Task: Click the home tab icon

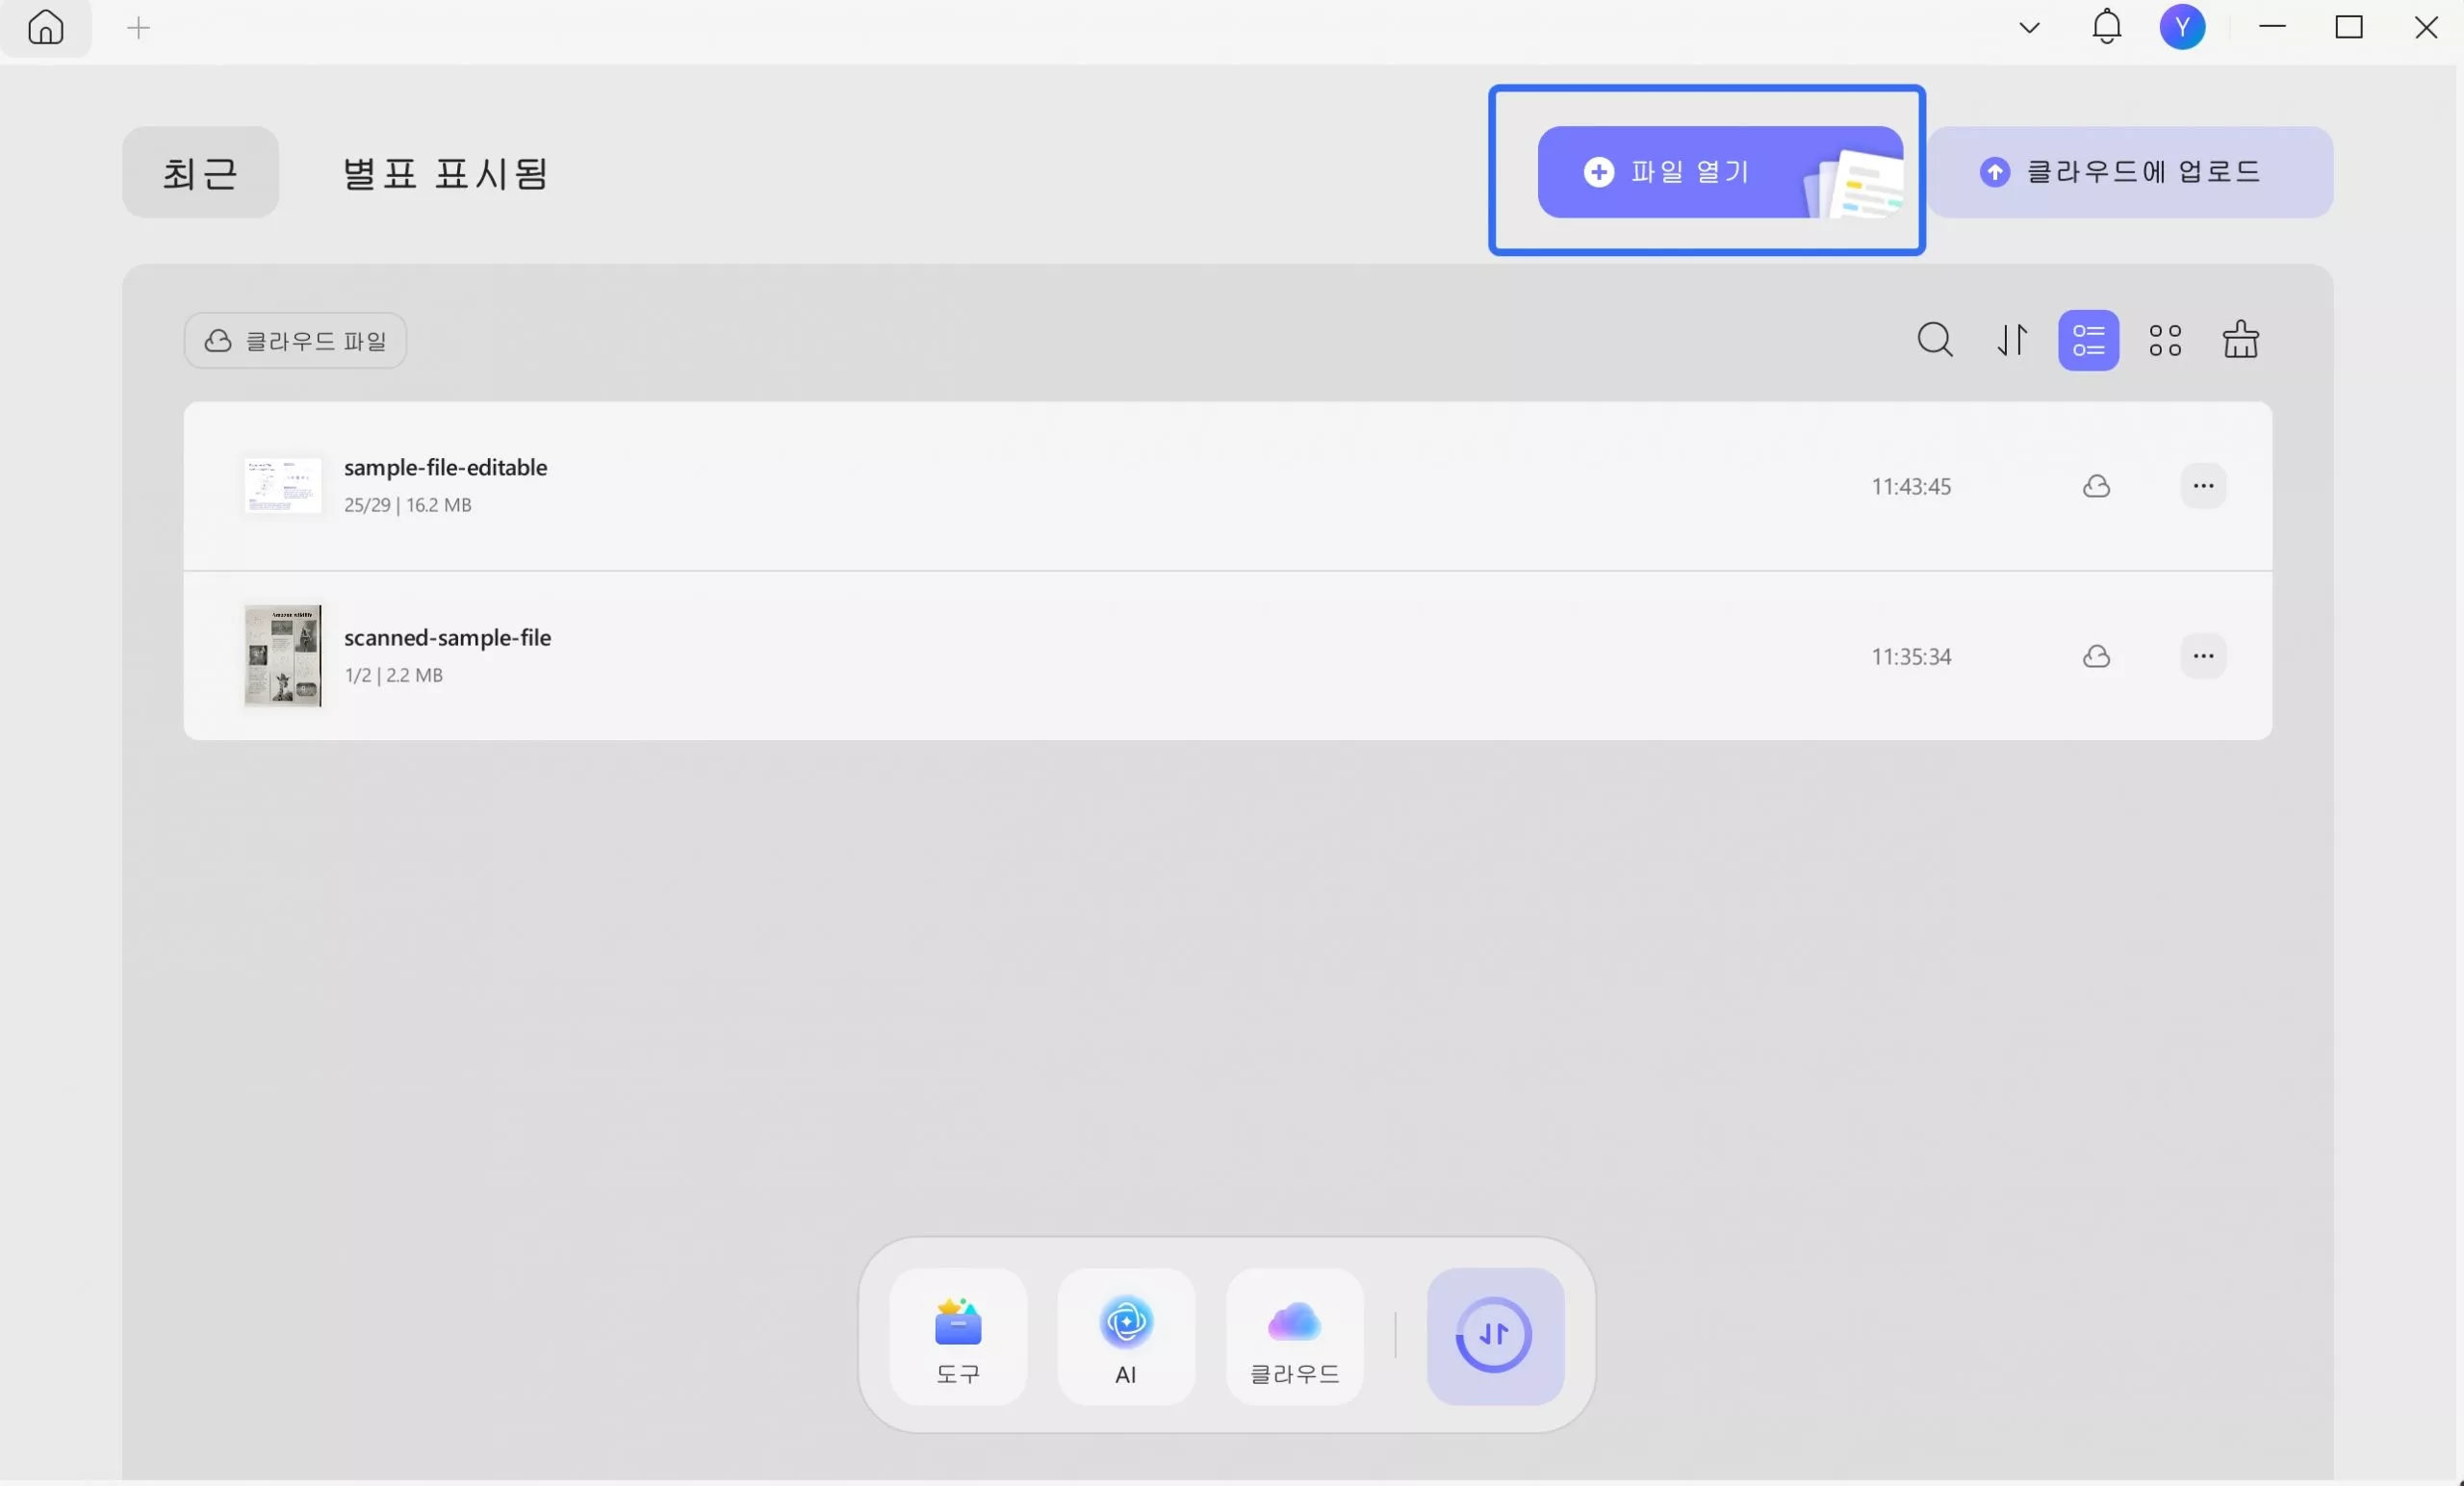Action: click(x=46, y=28)
